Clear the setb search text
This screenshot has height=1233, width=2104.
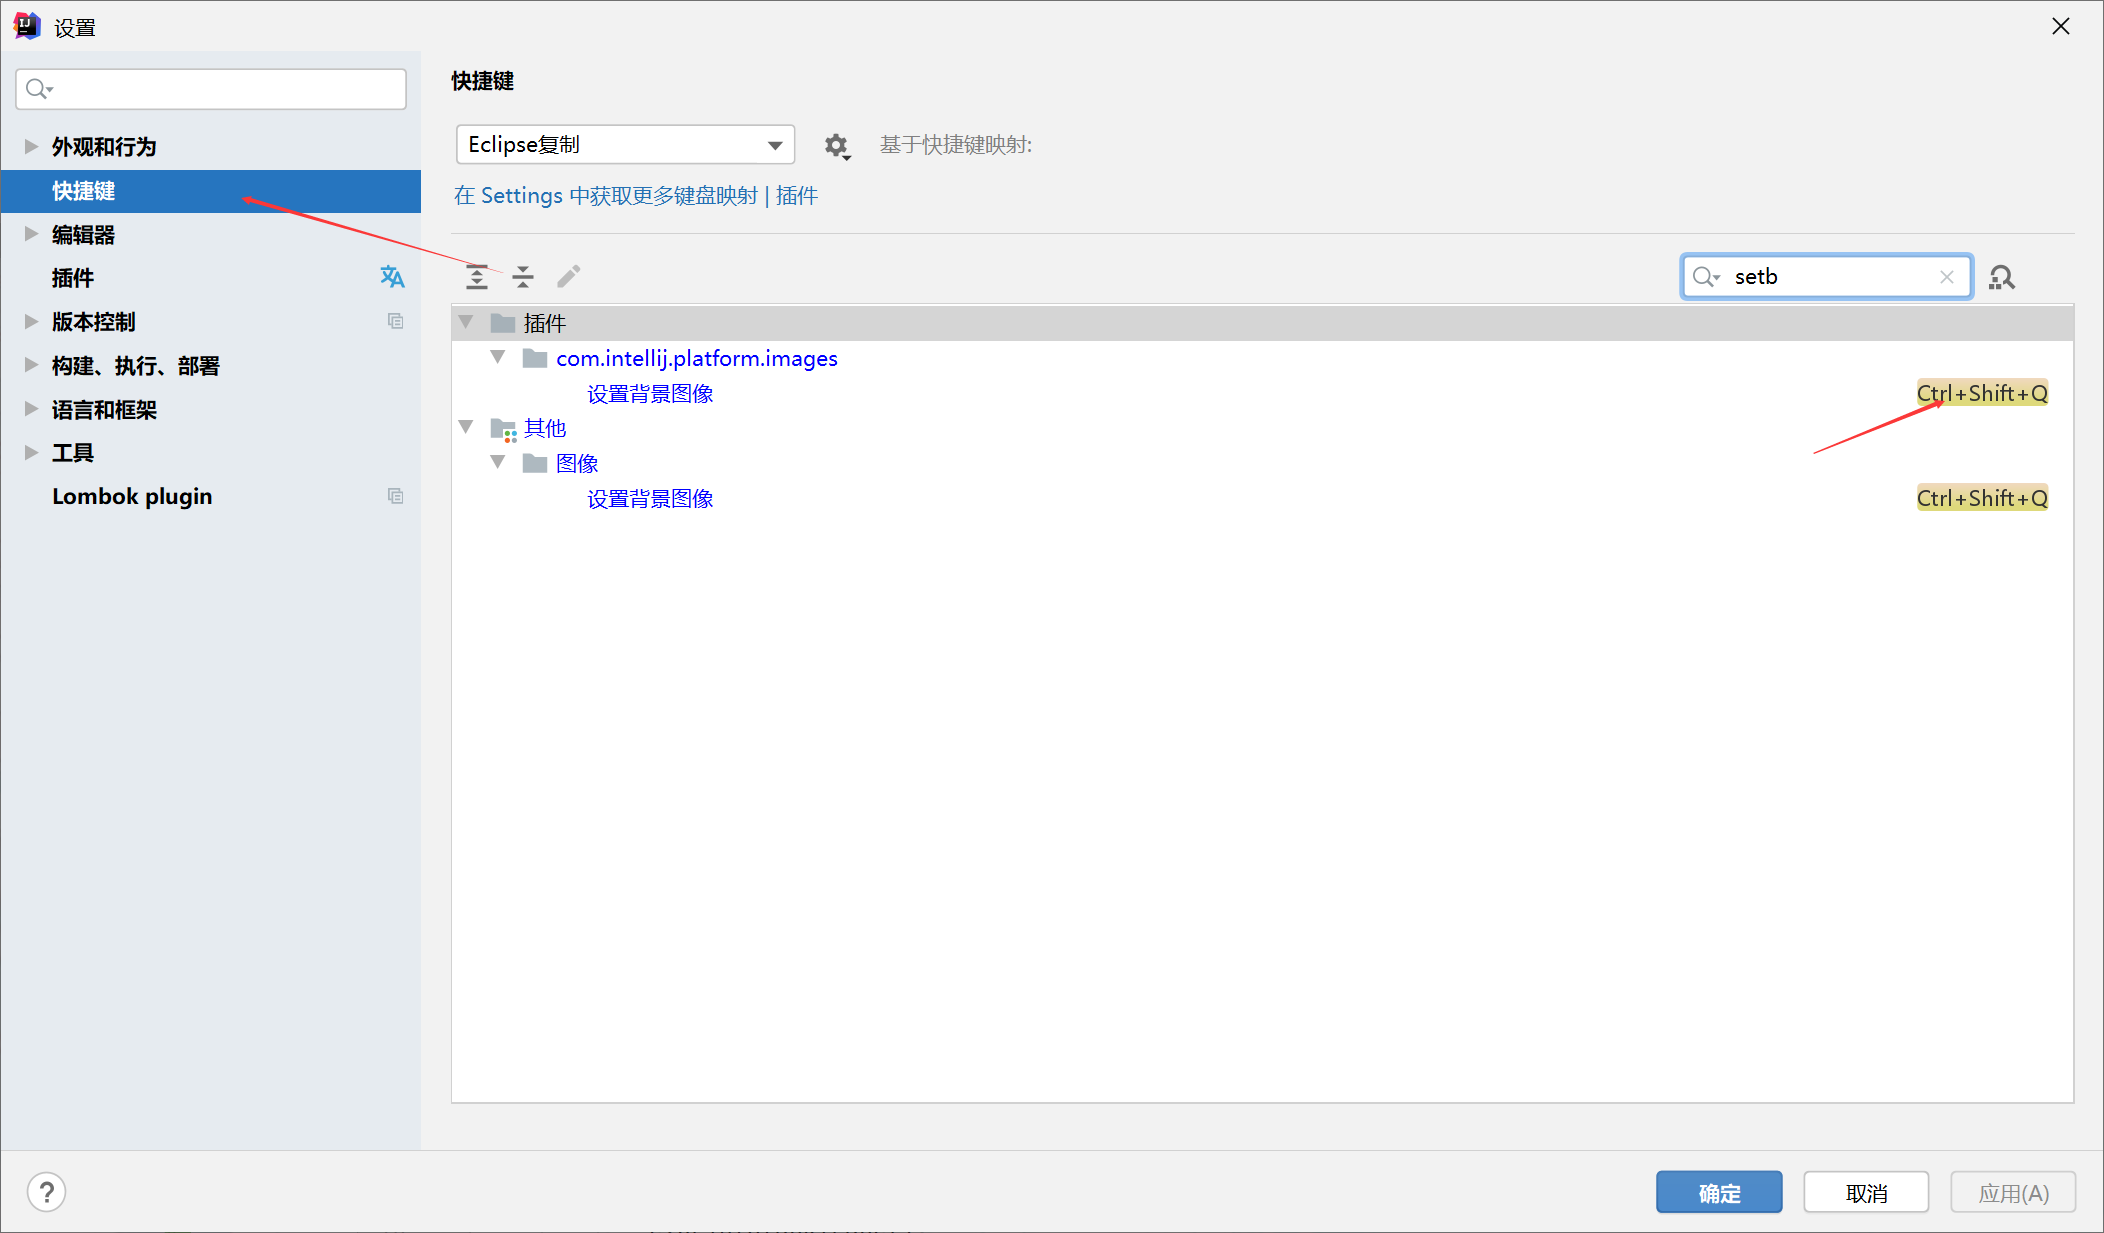coord(1946,277)
